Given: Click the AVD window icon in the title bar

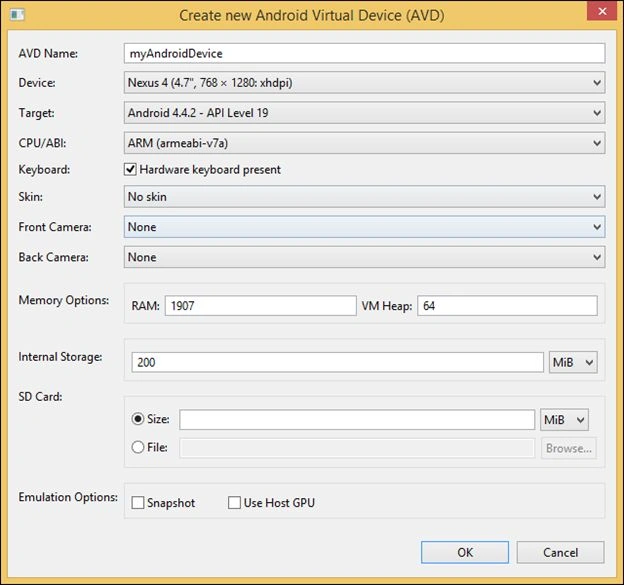Looking at the screenshot, I should click(x=17, y=15).
